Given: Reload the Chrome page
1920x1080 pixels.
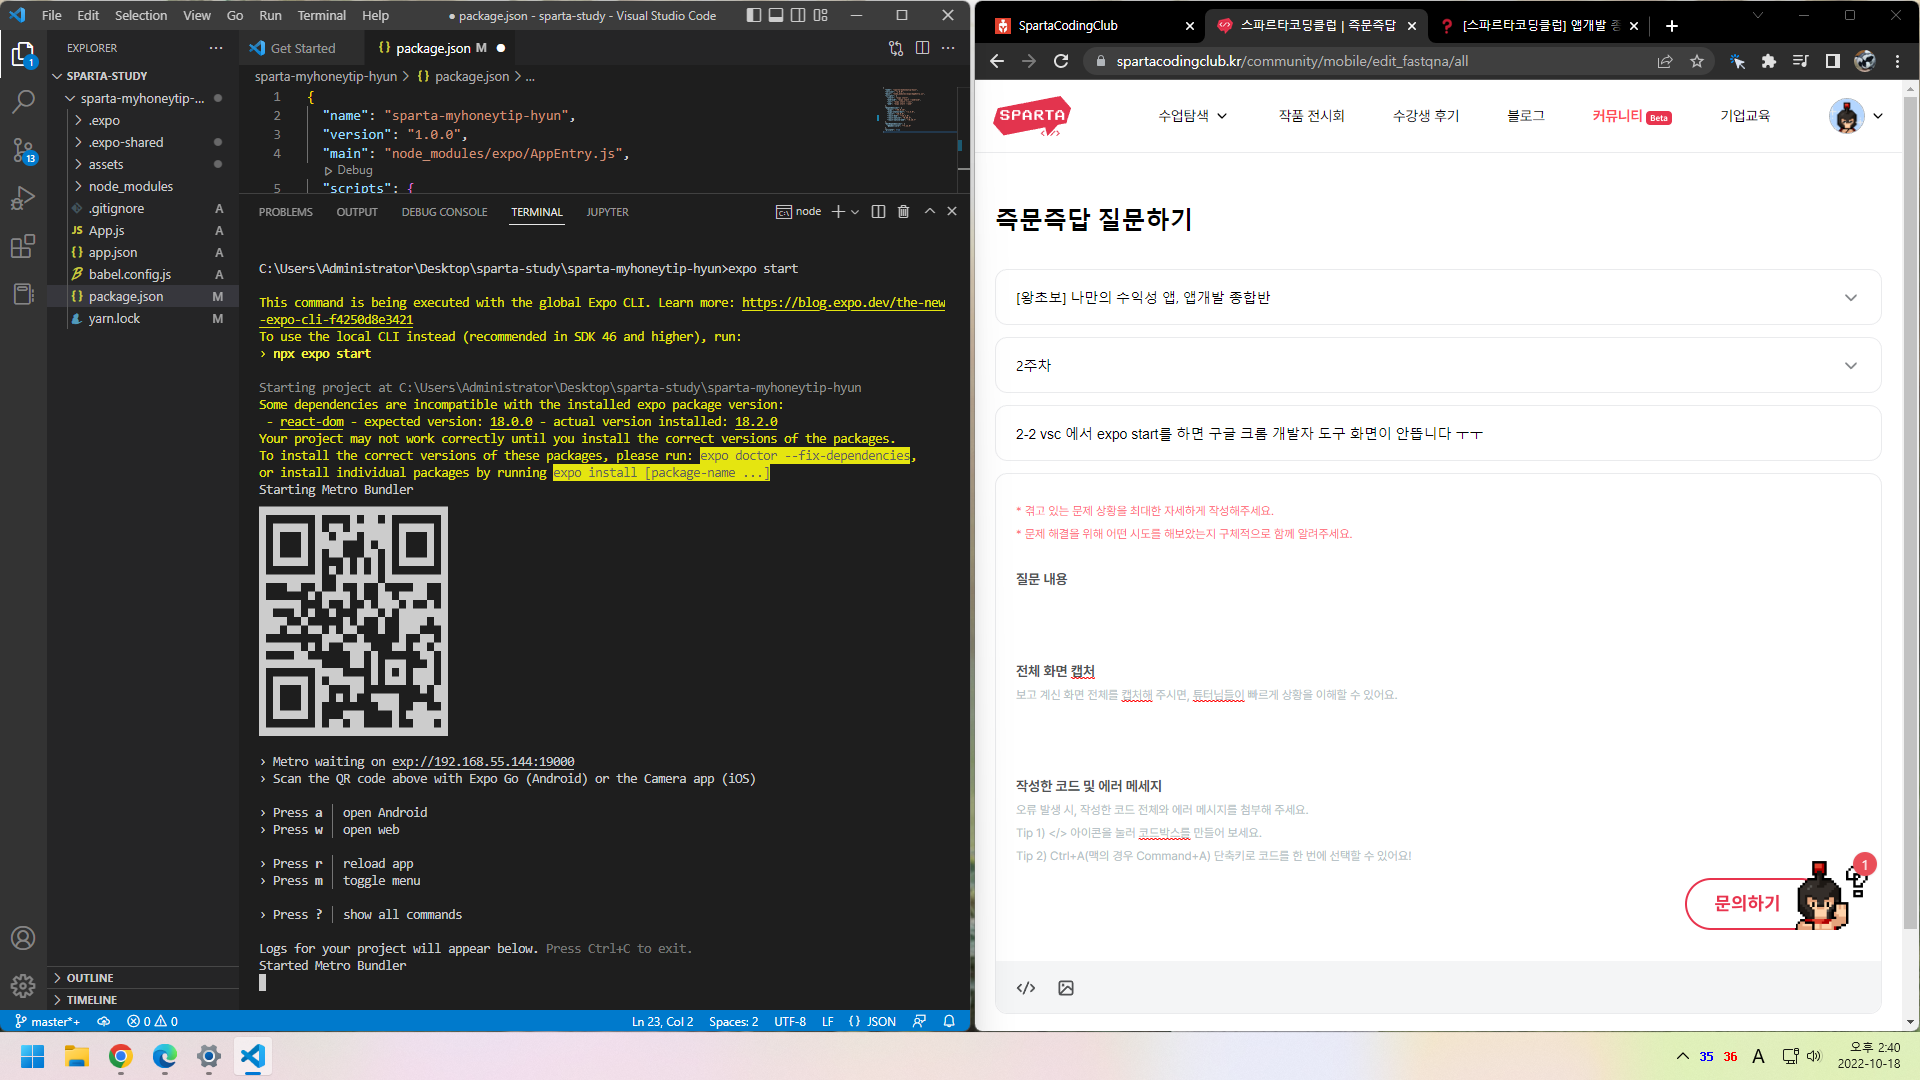Looking at the screenshot, I should [1061, 61].
